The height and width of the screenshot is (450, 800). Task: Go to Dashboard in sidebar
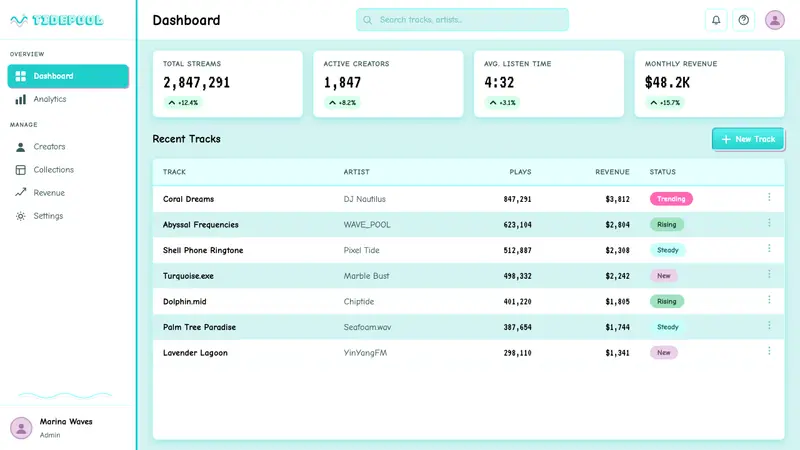[x=68, y=76]
